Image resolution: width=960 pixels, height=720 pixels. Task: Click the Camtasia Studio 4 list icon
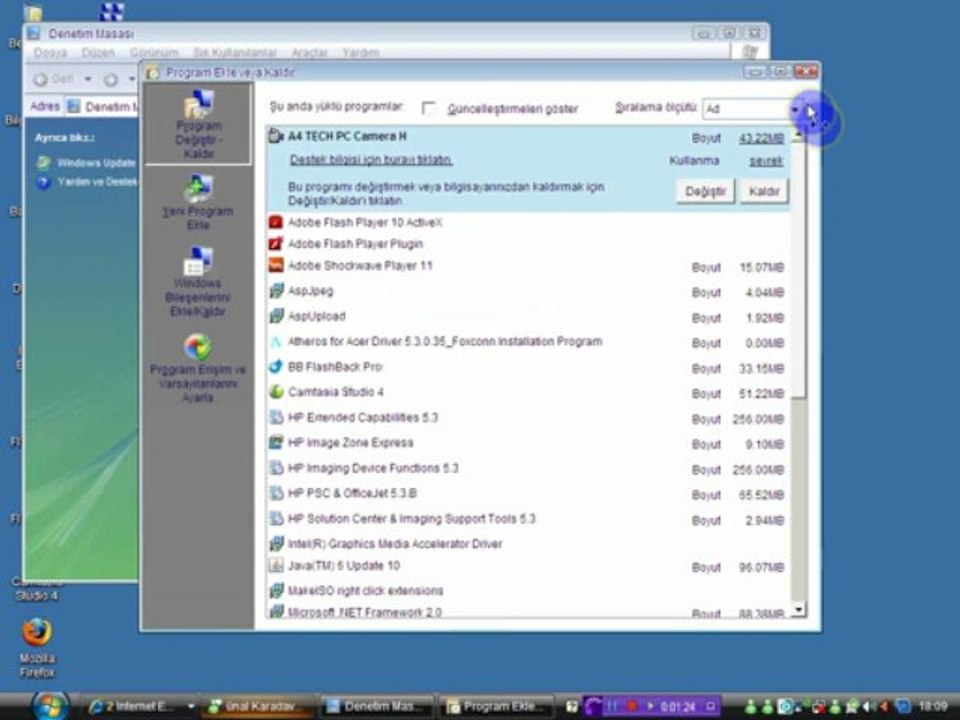276,392
